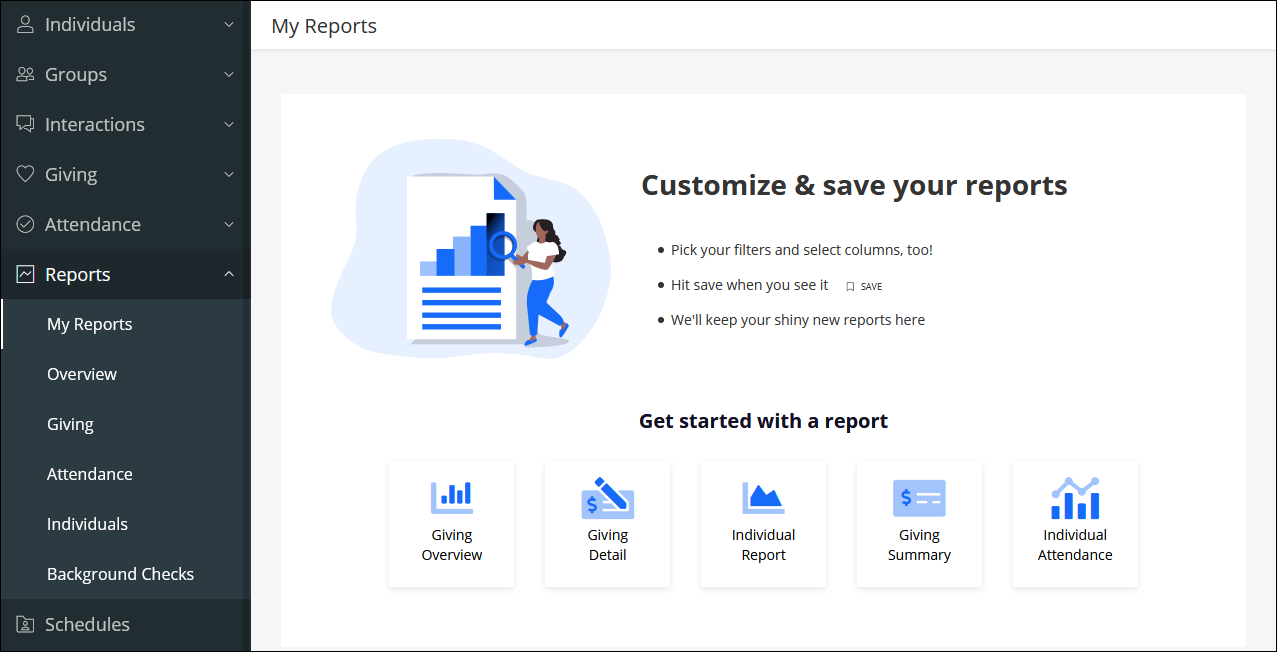
Task: Start an Individual Report card
Action: coord(763,524)
